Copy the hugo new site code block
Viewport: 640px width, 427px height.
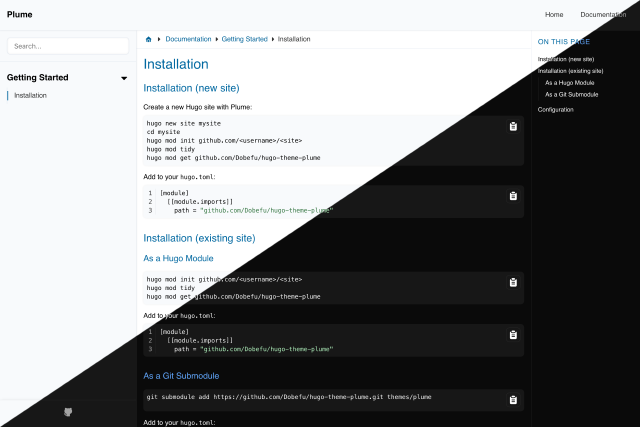tap(513, 126)
